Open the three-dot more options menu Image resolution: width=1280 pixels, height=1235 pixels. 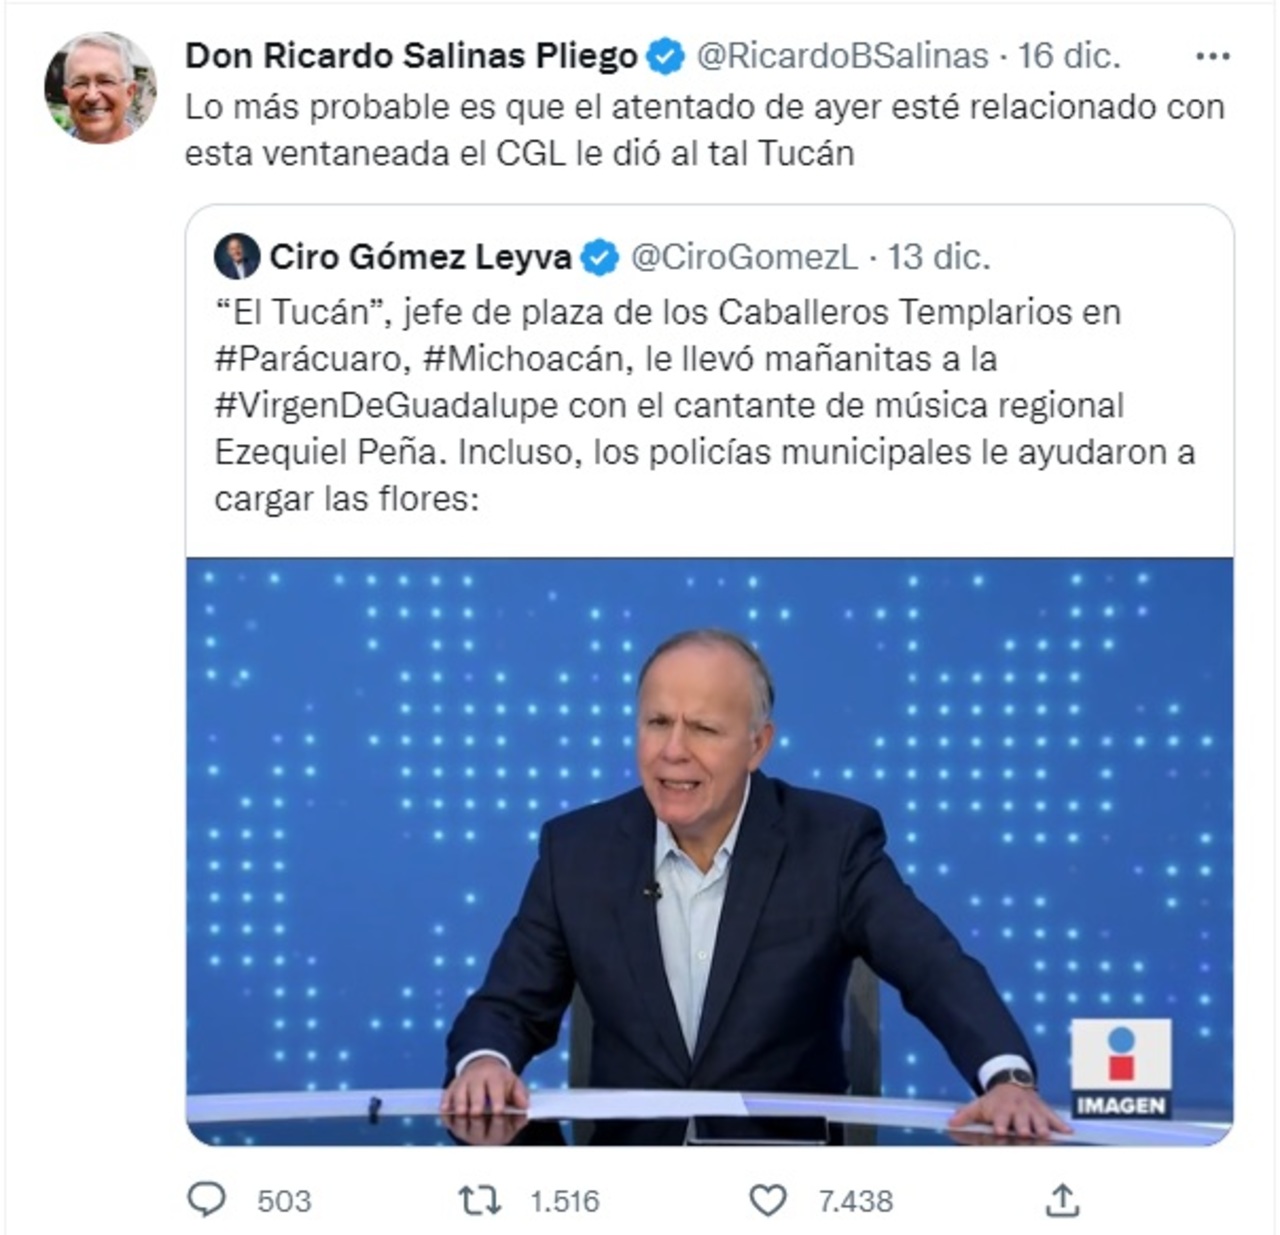click(1212, 57)
